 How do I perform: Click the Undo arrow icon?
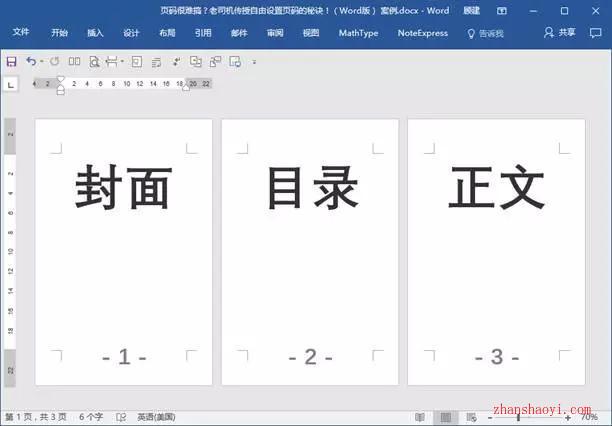coord(31,61)
